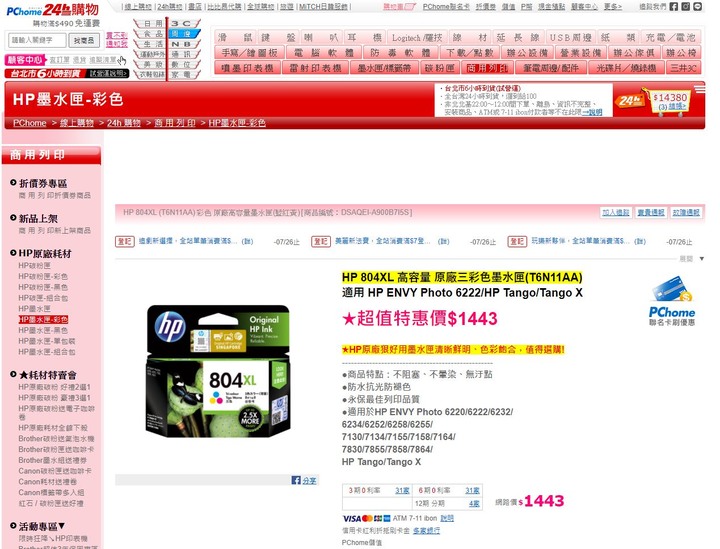Select the 3C category tab

coord(182,23)
